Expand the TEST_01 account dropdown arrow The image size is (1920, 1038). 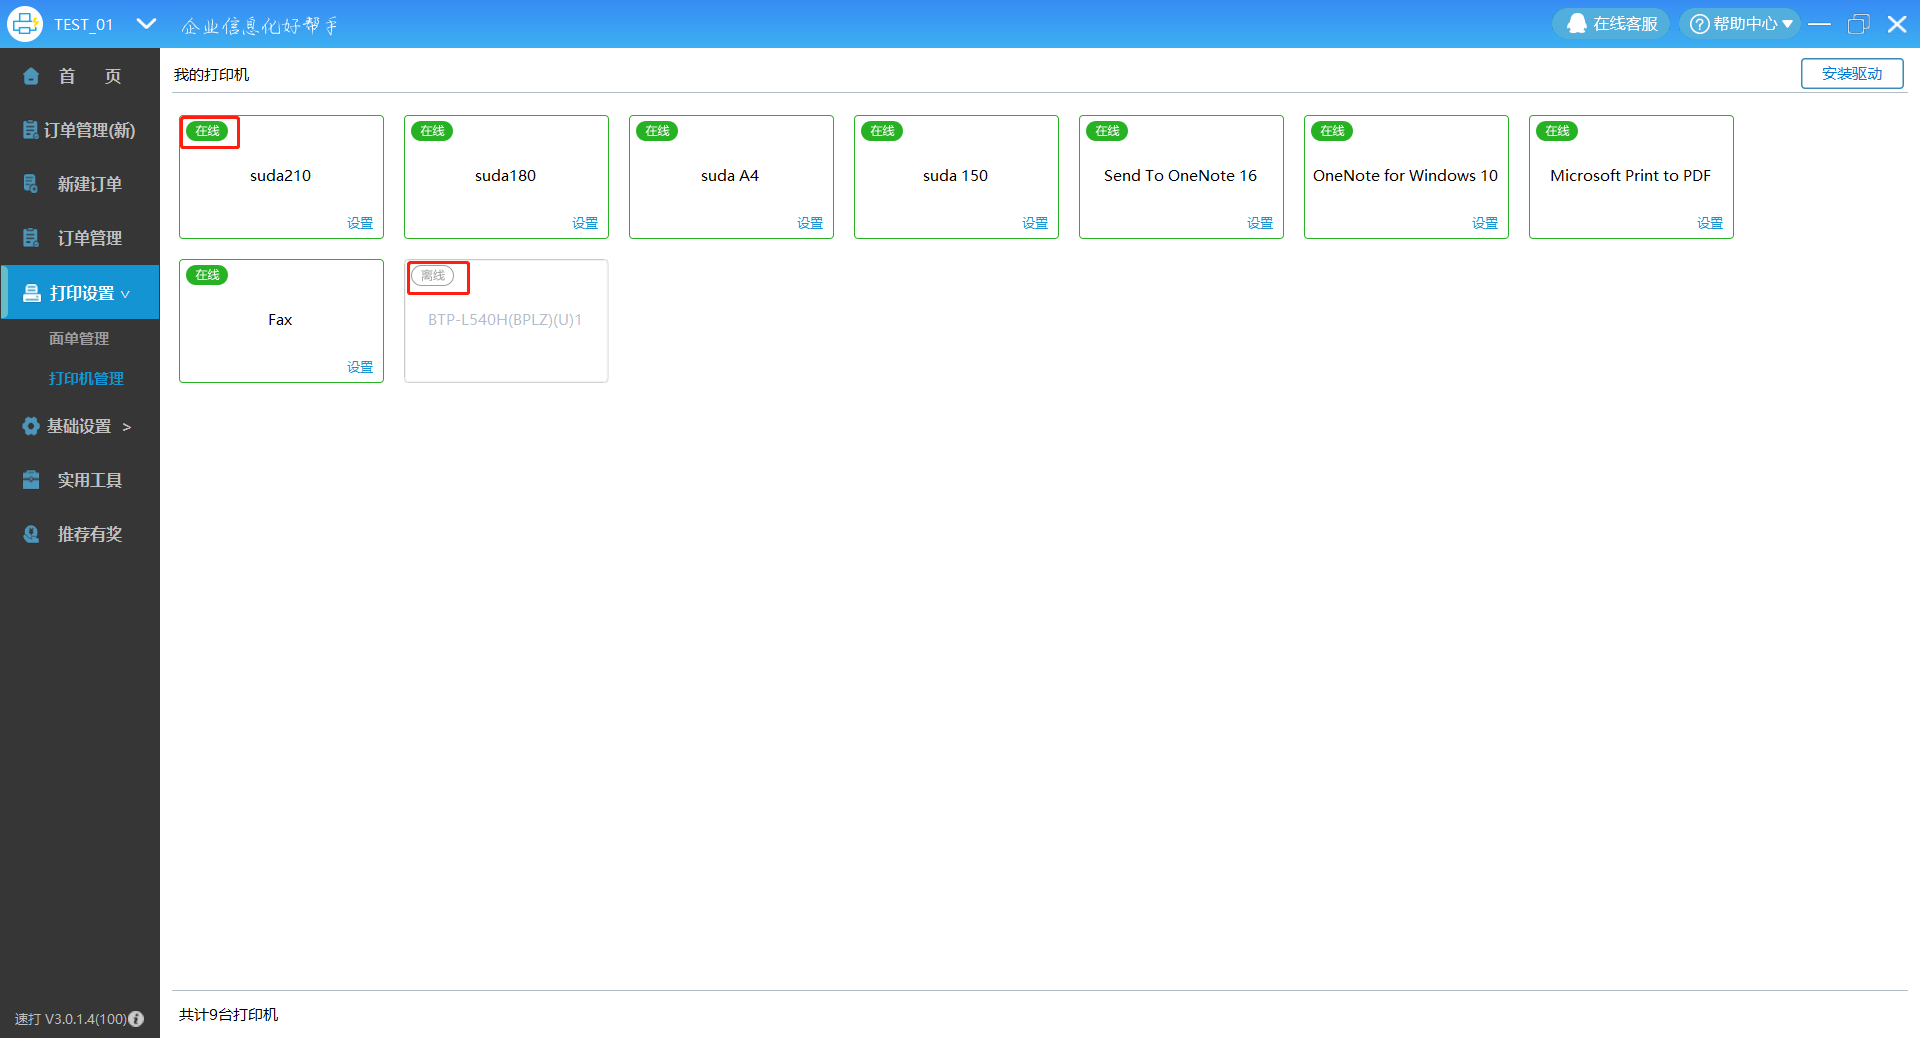146,23
